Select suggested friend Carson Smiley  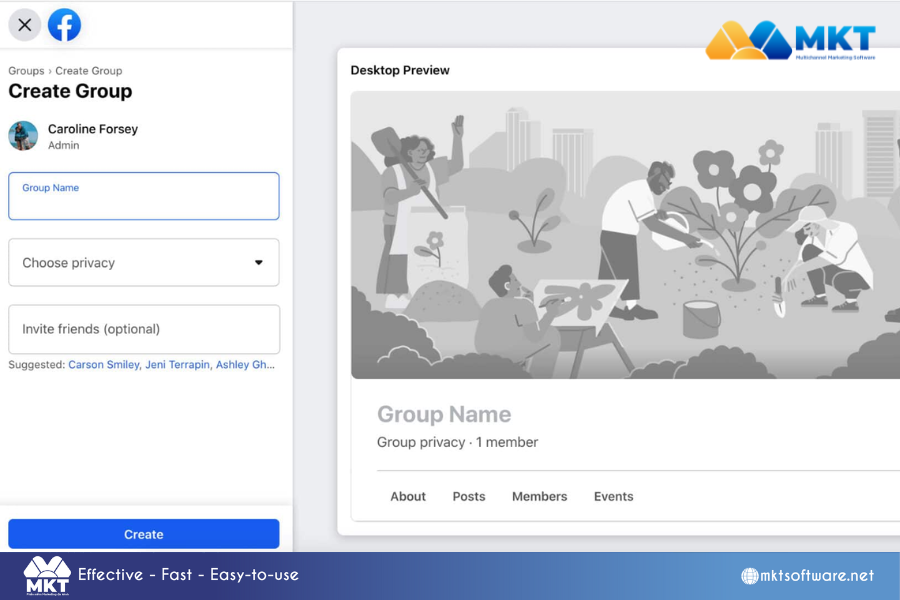pos(104,365)
